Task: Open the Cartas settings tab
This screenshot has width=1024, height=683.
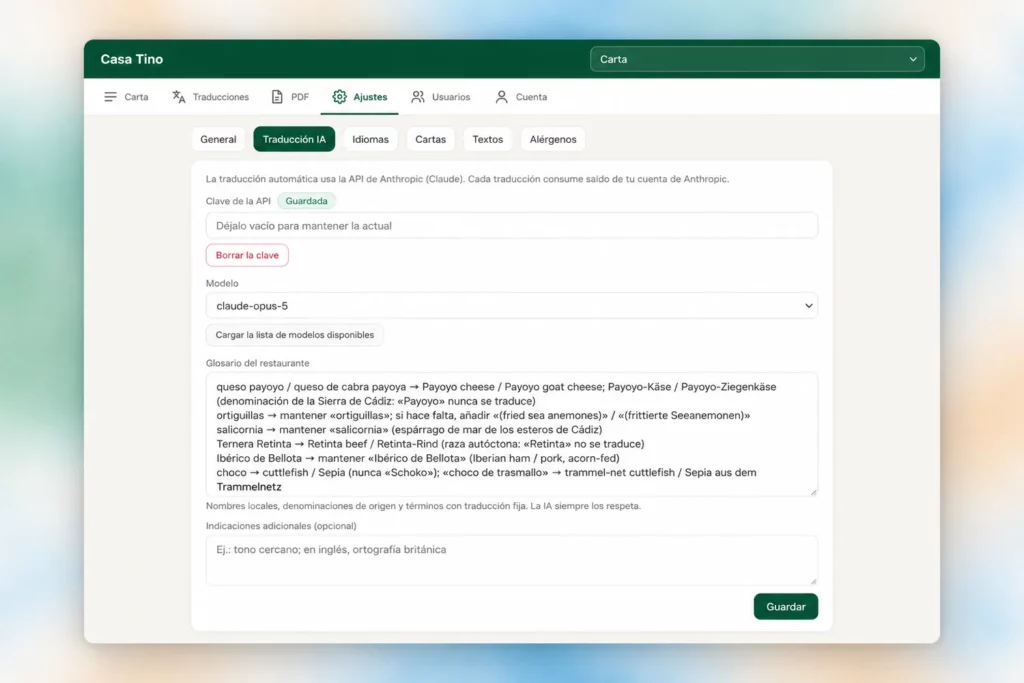Action: pyautogui.click(x=430, y=139)
